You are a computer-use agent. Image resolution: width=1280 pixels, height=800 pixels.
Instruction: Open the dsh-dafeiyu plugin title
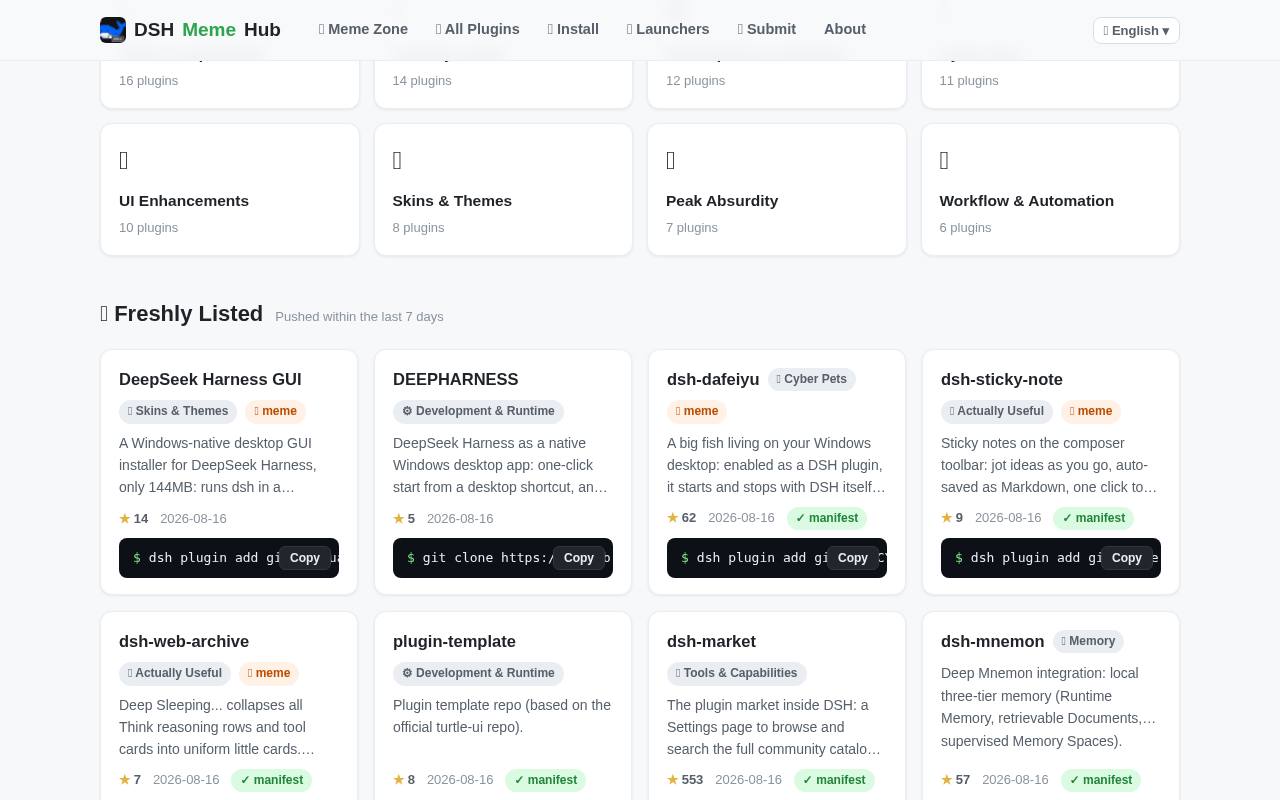coord(713,380)
